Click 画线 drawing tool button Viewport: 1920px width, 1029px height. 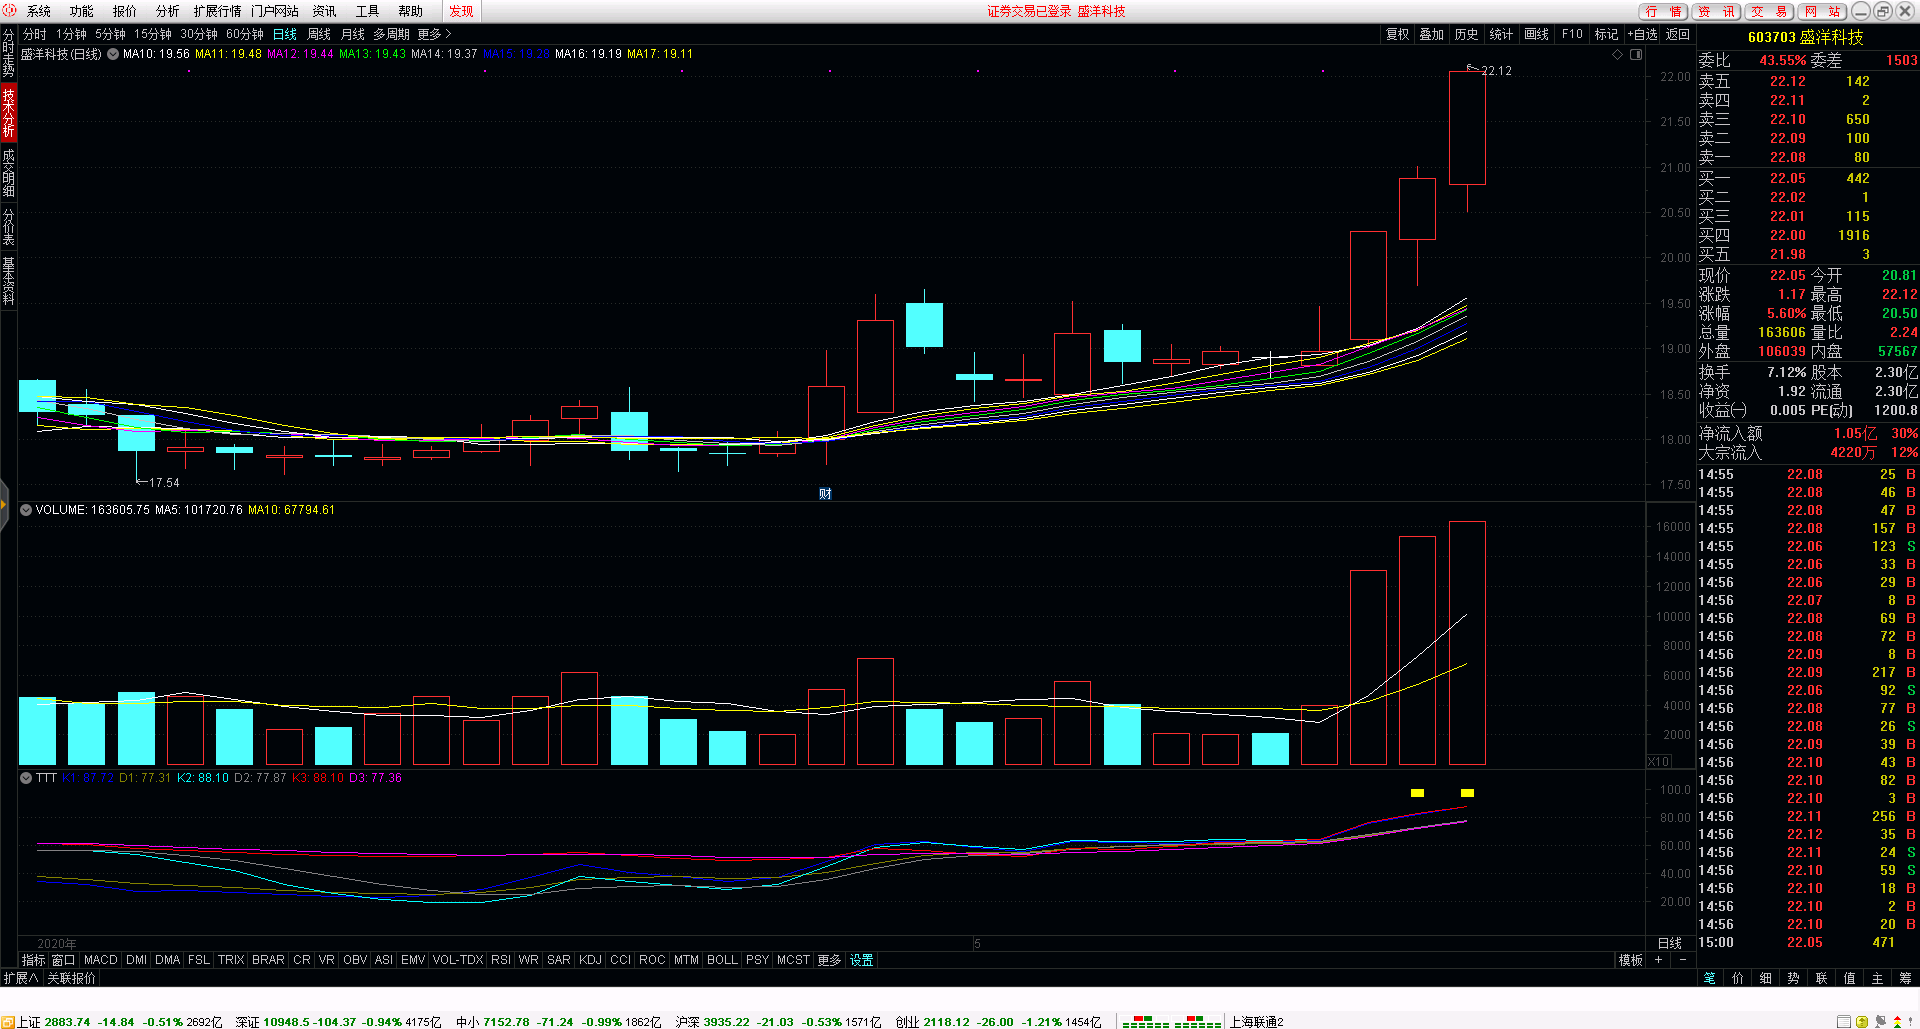click(1536, 34)
